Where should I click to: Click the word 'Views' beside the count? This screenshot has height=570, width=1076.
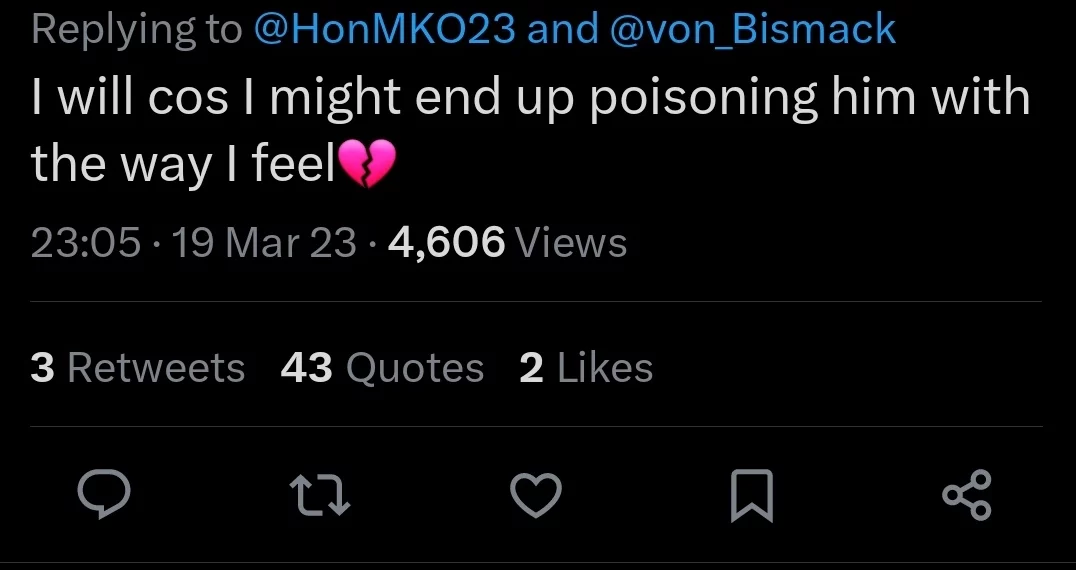point(570,243)
